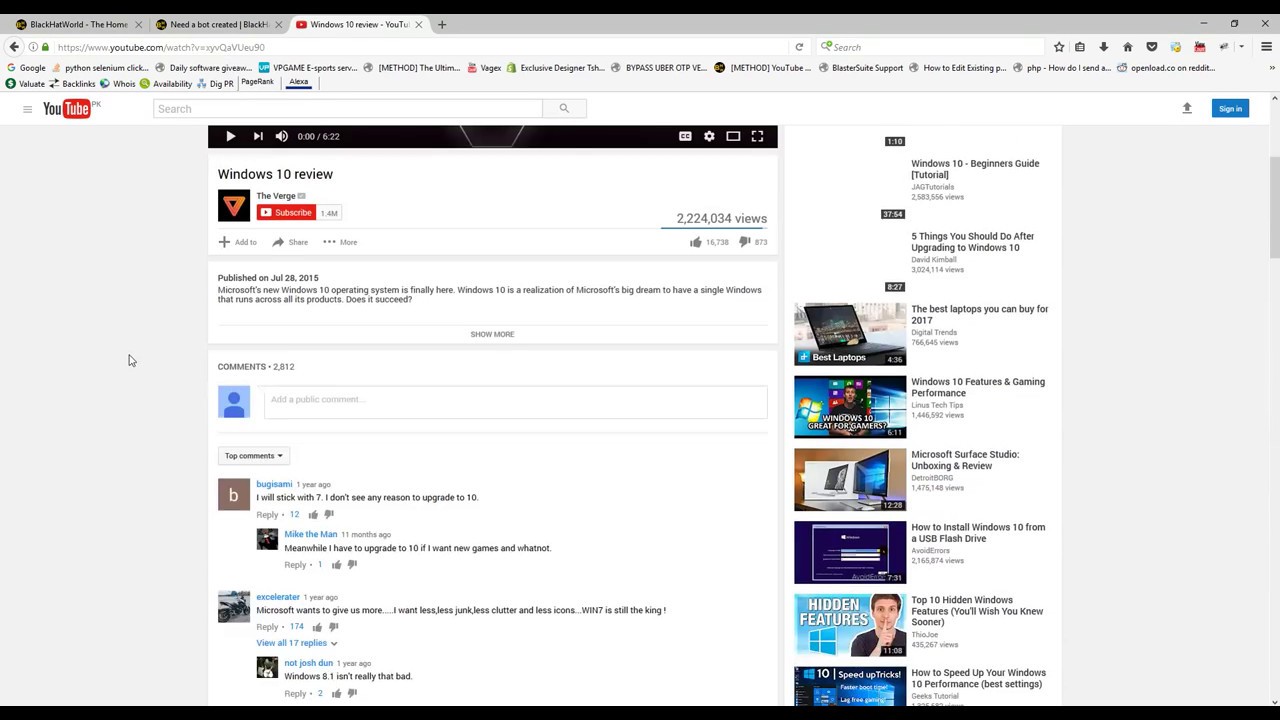
Task: Focus the YouTube search box
Action: pos(348,108)
